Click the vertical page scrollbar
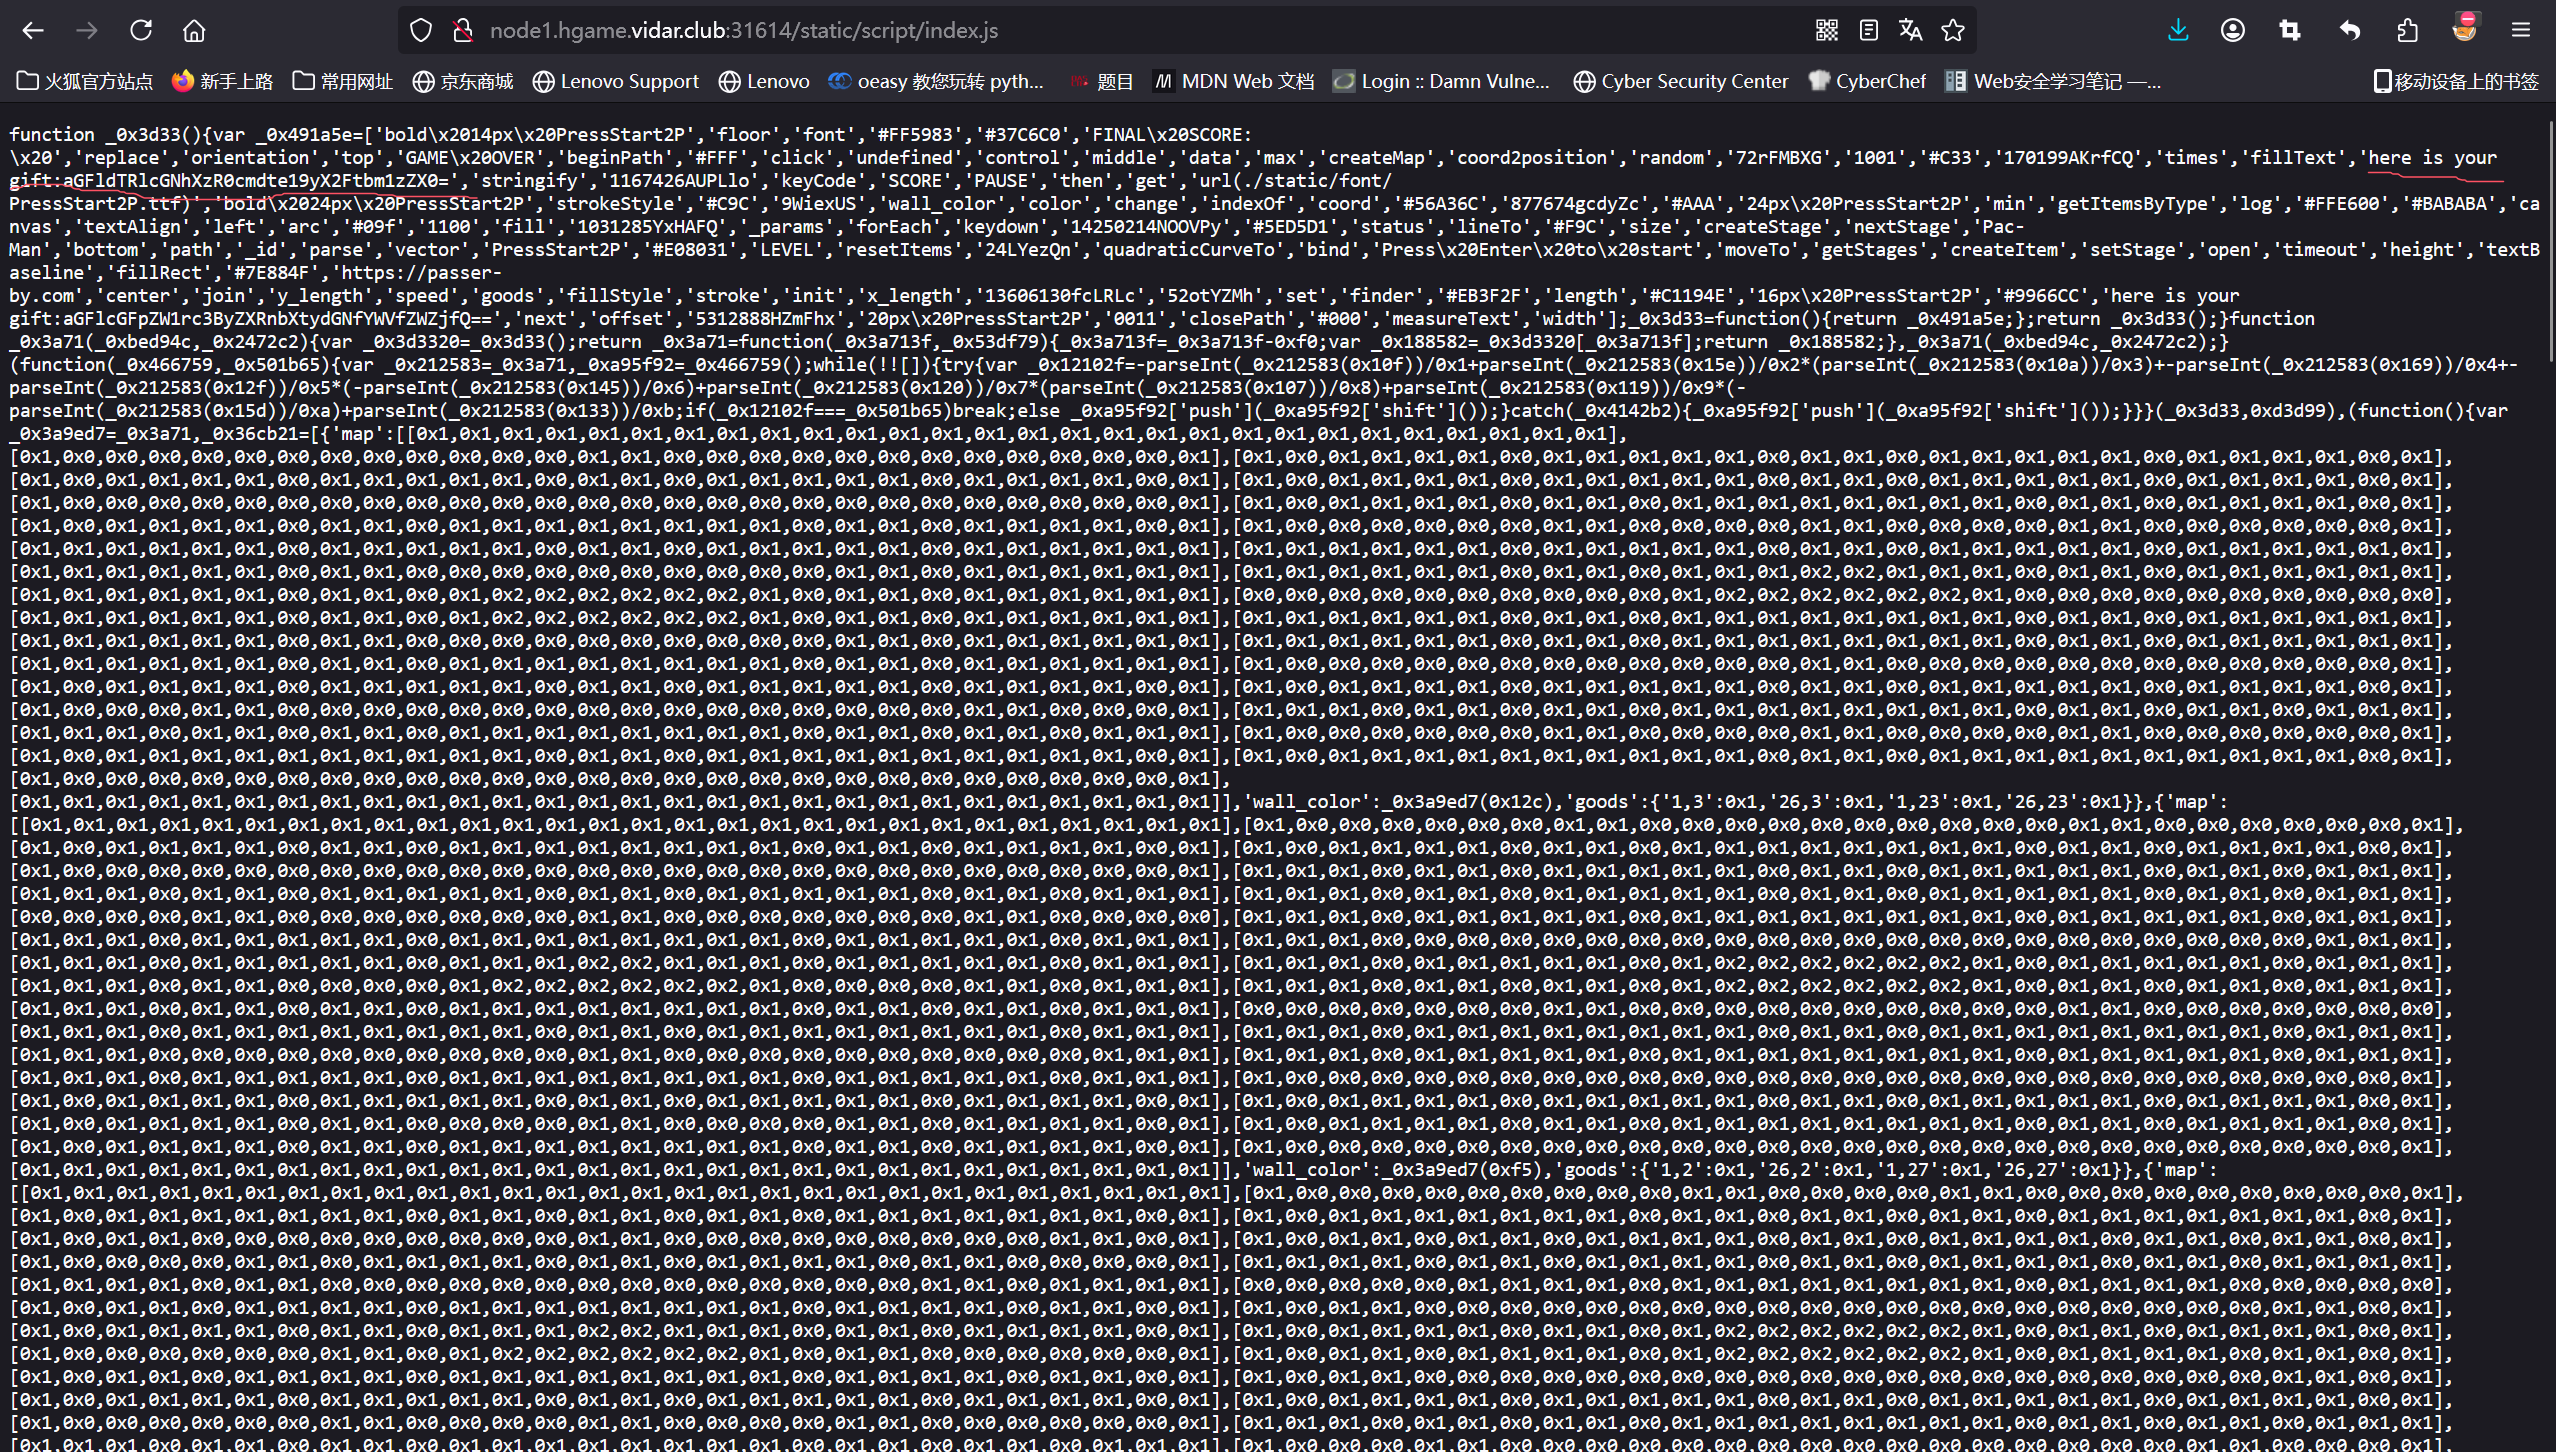2556x1452 pixels. [2549, 240]
